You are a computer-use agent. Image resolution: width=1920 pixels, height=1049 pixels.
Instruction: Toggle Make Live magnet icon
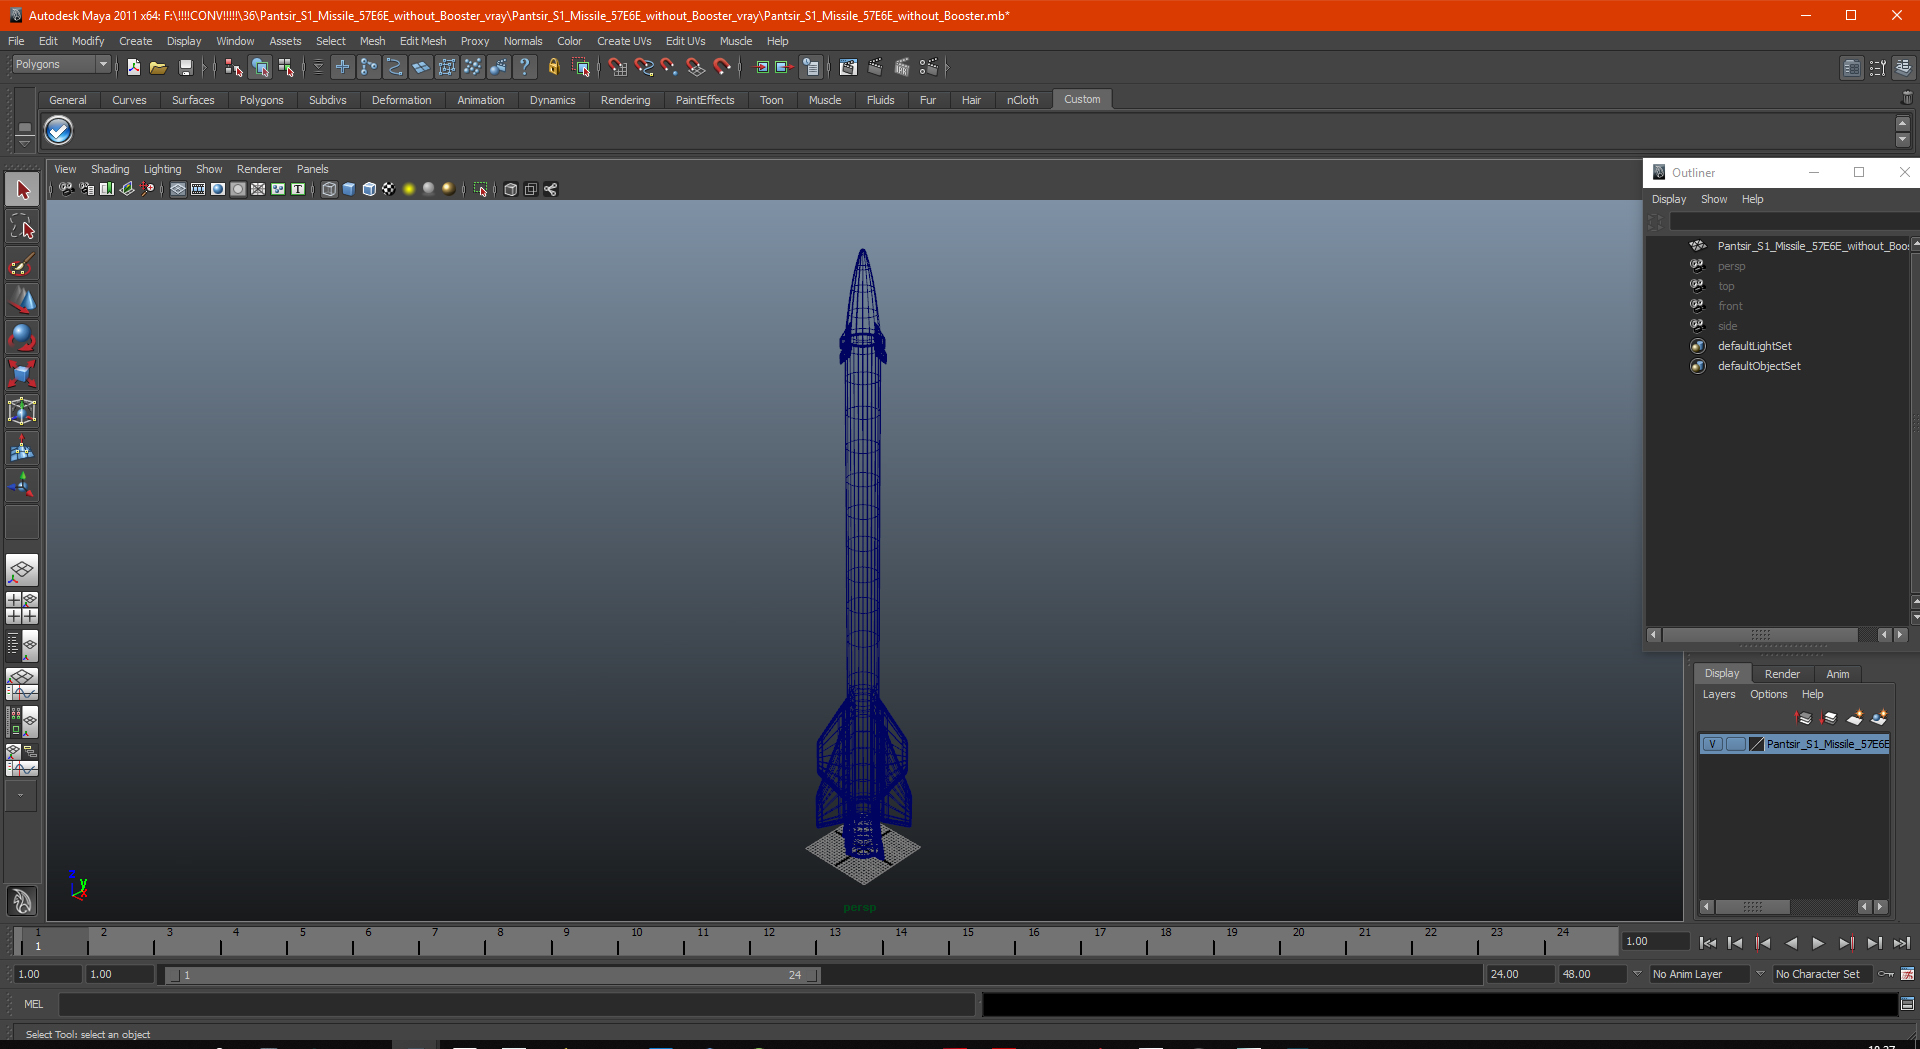[722, 67]
